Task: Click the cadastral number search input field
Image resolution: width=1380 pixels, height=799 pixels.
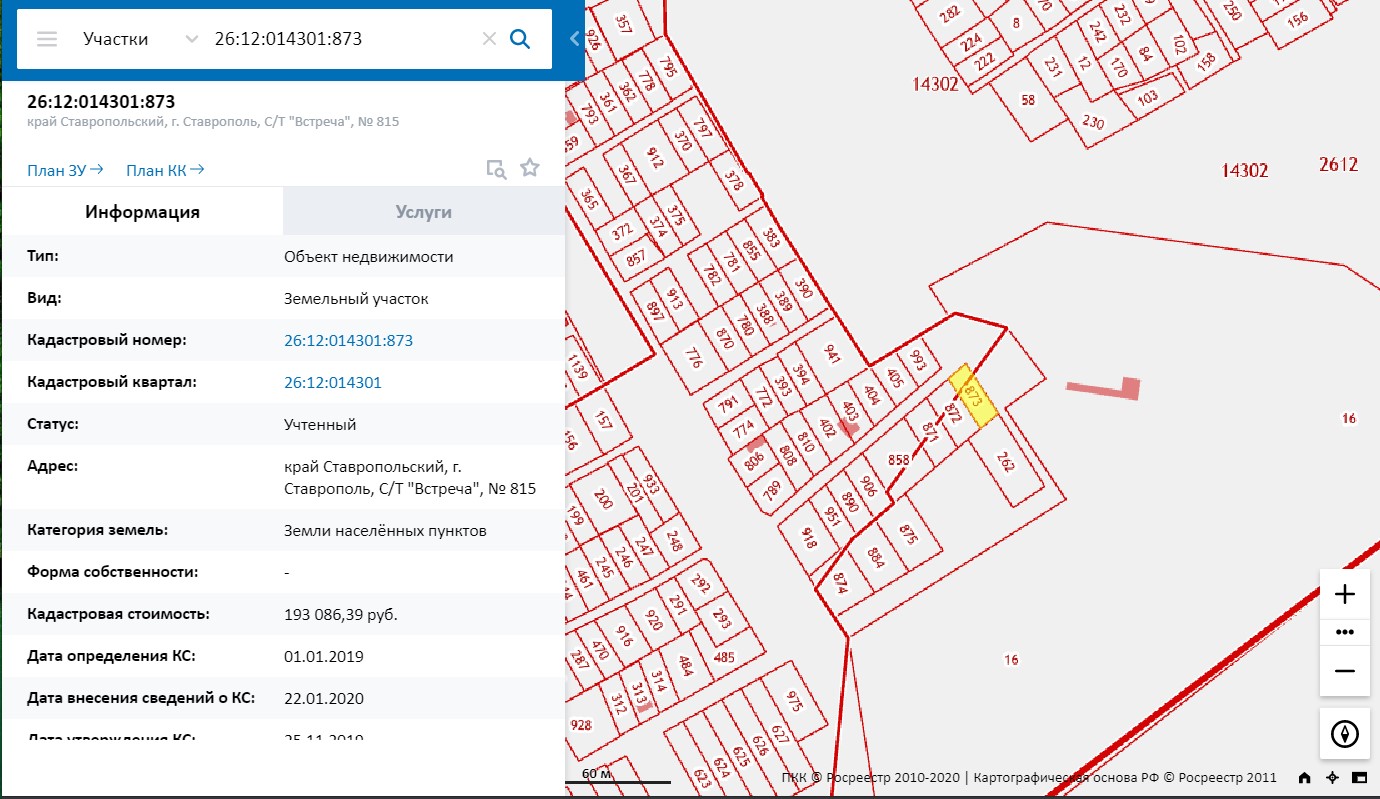Action: point(340,39)
